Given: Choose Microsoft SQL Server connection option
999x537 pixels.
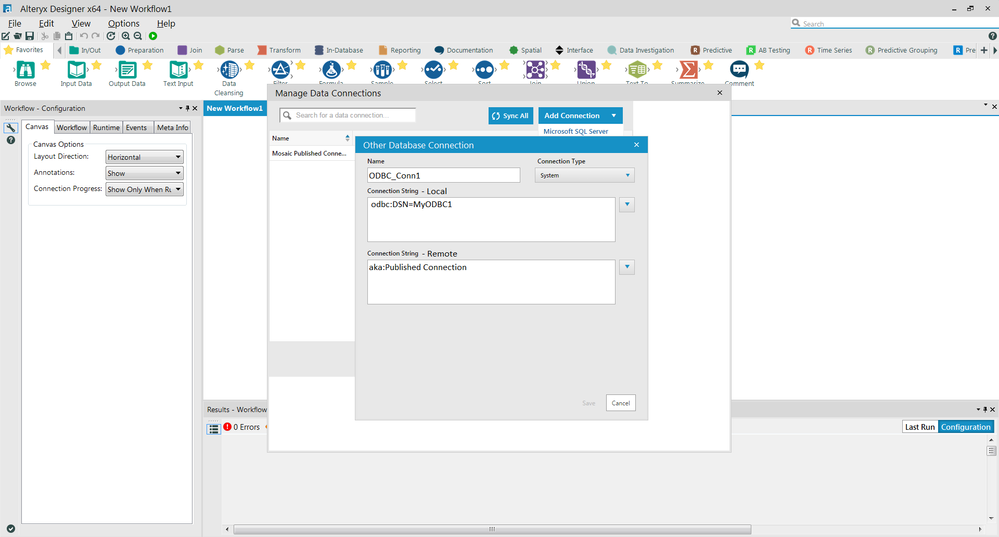Looking at the screenshot, I should (575, 131).
